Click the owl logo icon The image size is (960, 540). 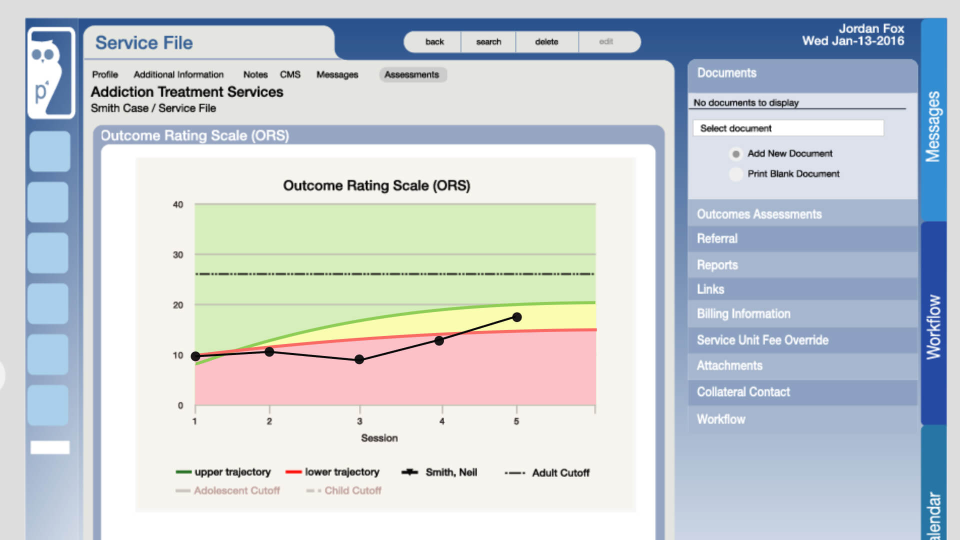click(51, 73)
